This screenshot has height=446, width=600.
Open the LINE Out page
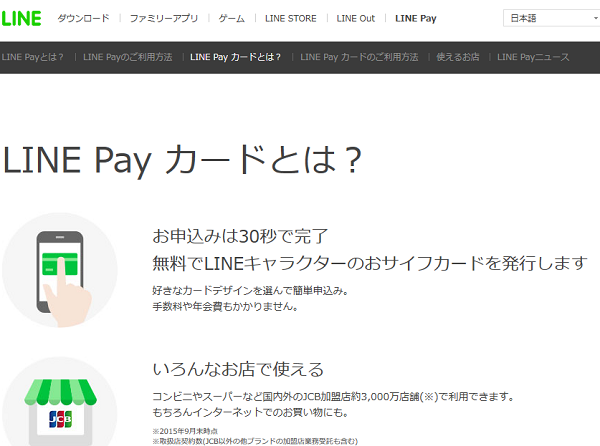pos(356,18)
